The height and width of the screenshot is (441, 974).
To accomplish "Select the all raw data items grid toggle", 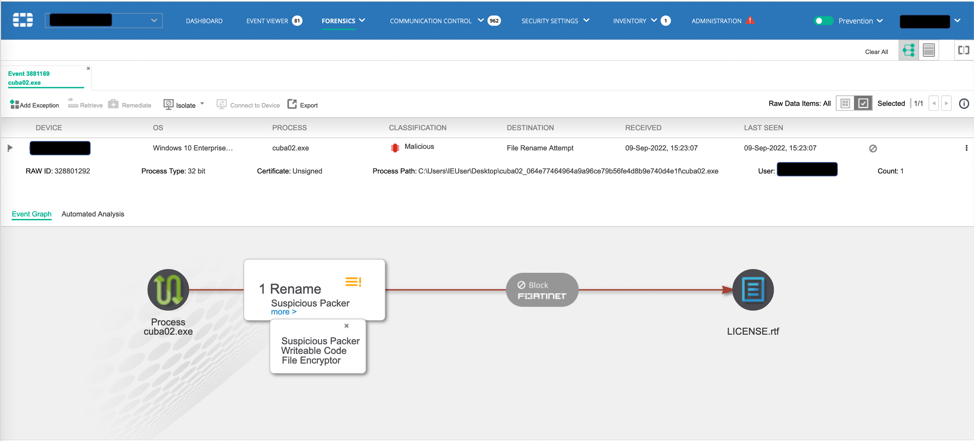I will pyautogui.click(x=845, y=104).
